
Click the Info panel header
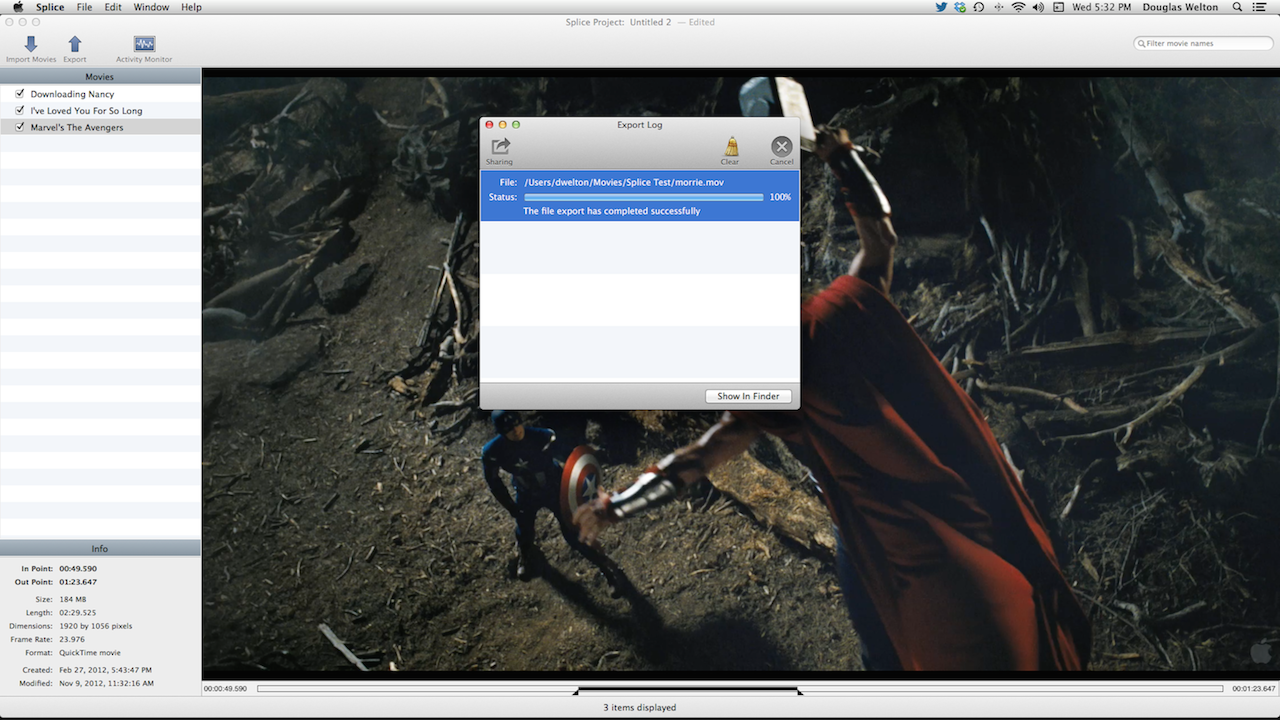coord(100,548)
